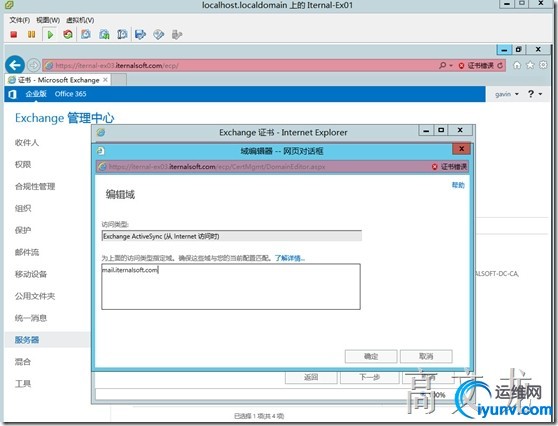Image resolution: width=558 pixels, height=426 pixels.
Task: Open 工具 in the sidebar
Action: point(23,384)
